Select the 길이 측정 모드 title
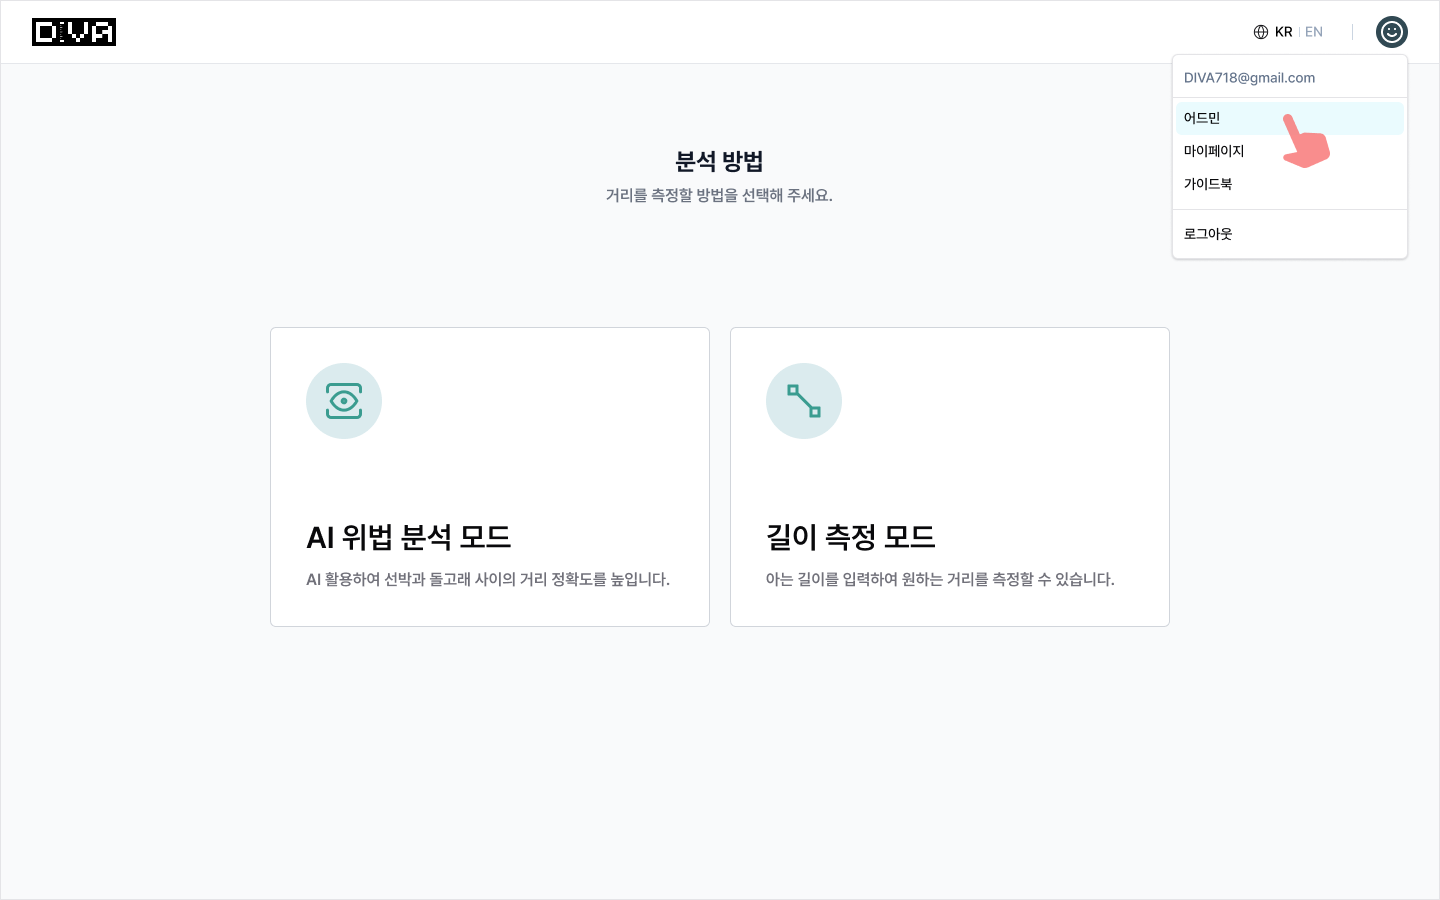Screen dimensions: 1440x900 850,537
